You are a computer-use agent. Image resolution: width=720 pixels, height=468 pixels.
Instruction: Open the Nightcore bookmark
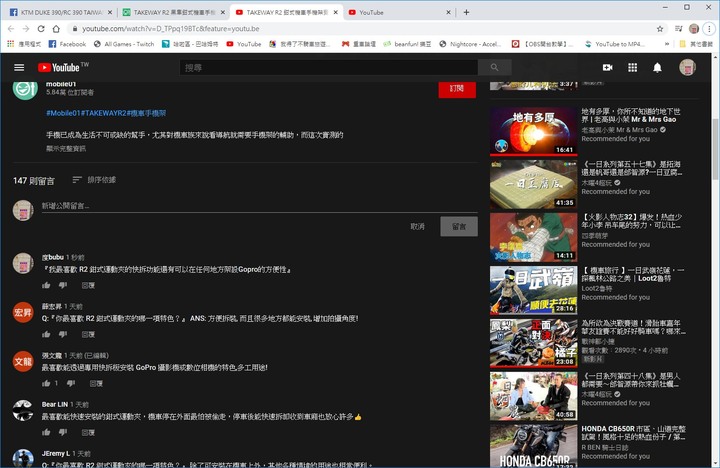(470, 44)
